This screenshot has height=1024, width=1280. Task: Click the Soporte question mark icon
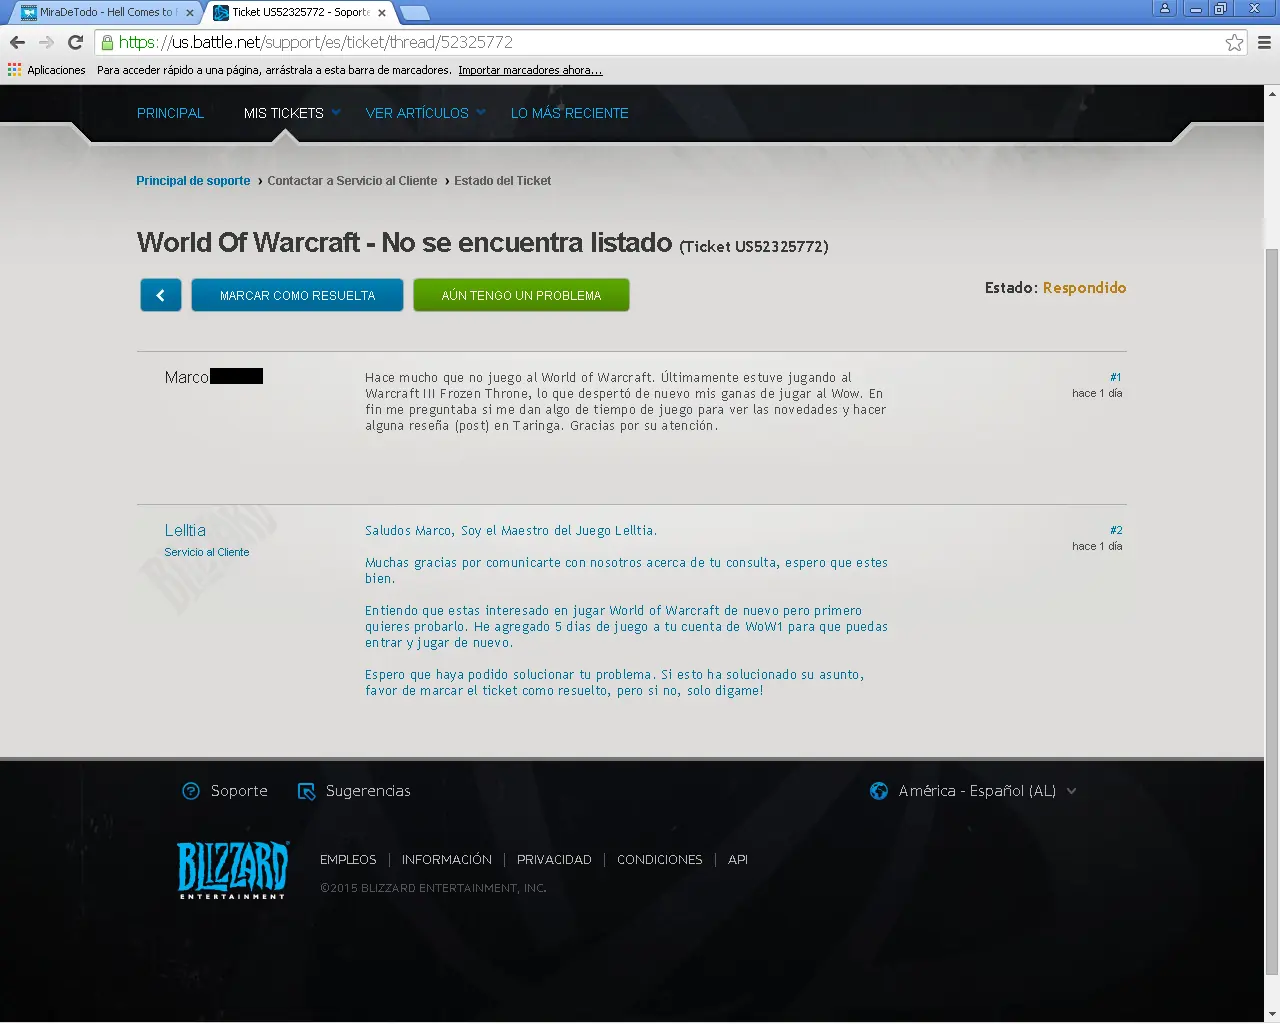[191, 791]
